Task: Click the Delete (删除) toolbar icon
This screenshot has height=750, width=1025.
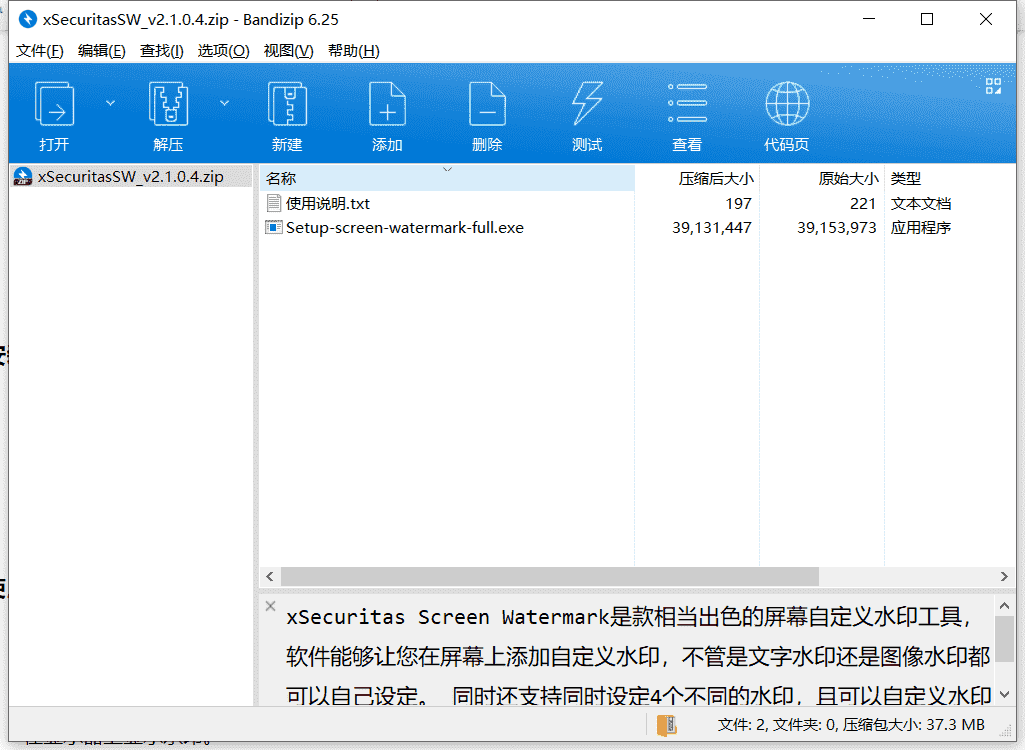Action: point(487,104)
